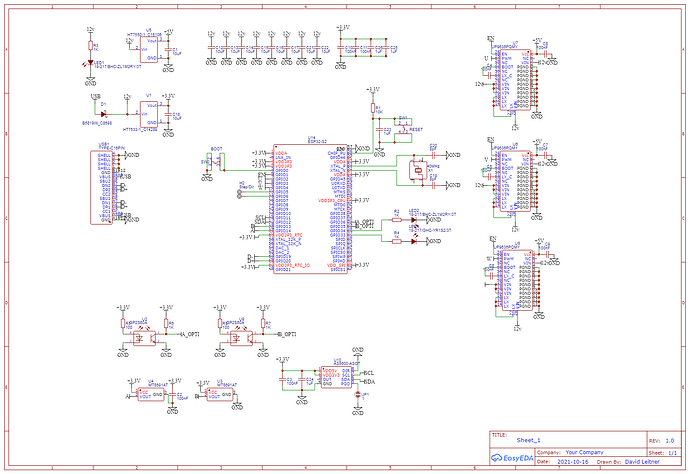Click capacitor C18 10uF next to U1
This screenshot has height=474, width=690.
pyautogui.click(x=168, y=114)
